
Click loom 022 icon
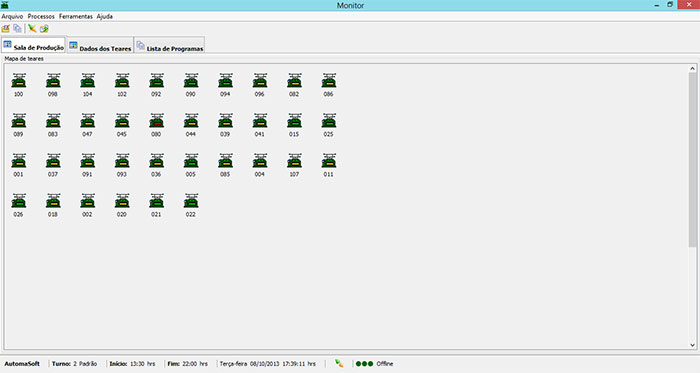tap(191, 201)
